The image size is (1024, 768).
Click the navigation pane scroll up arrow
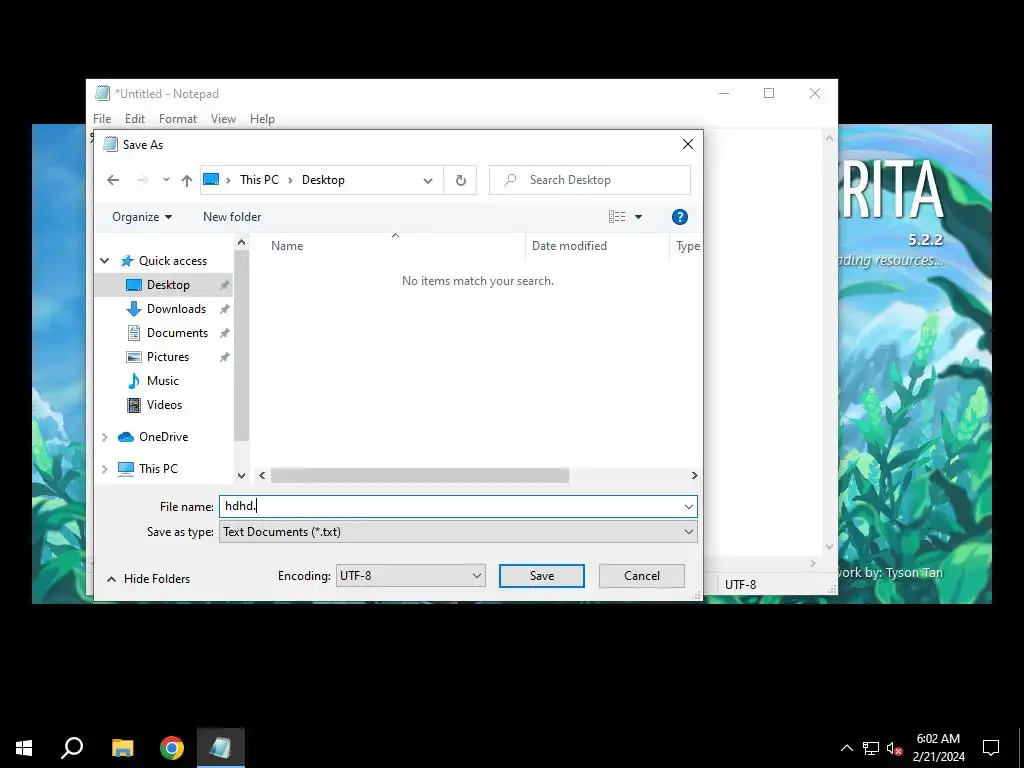coord(242,243)
